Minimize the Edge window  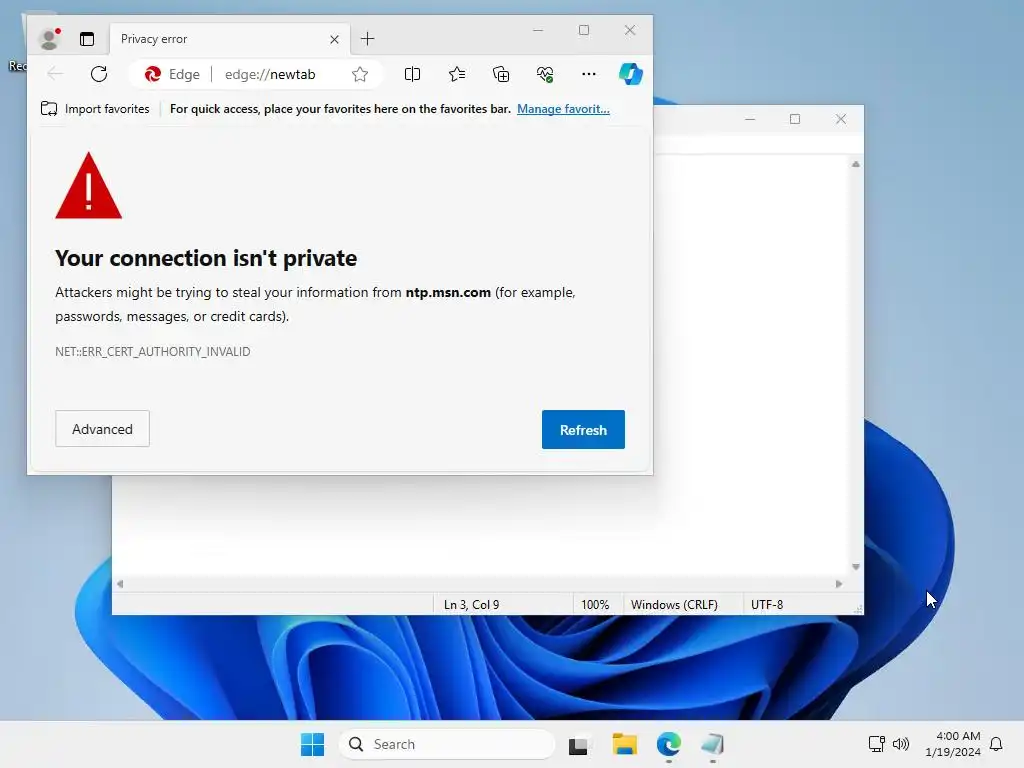538,30
